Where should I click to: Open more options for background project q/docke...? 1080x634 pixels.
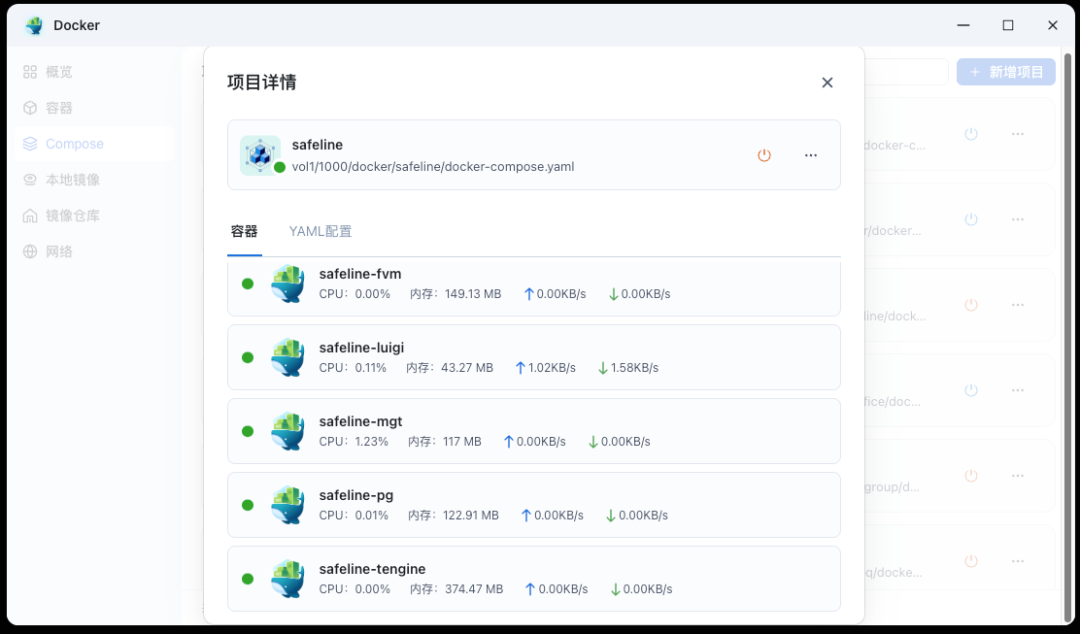coord(1018,561)
